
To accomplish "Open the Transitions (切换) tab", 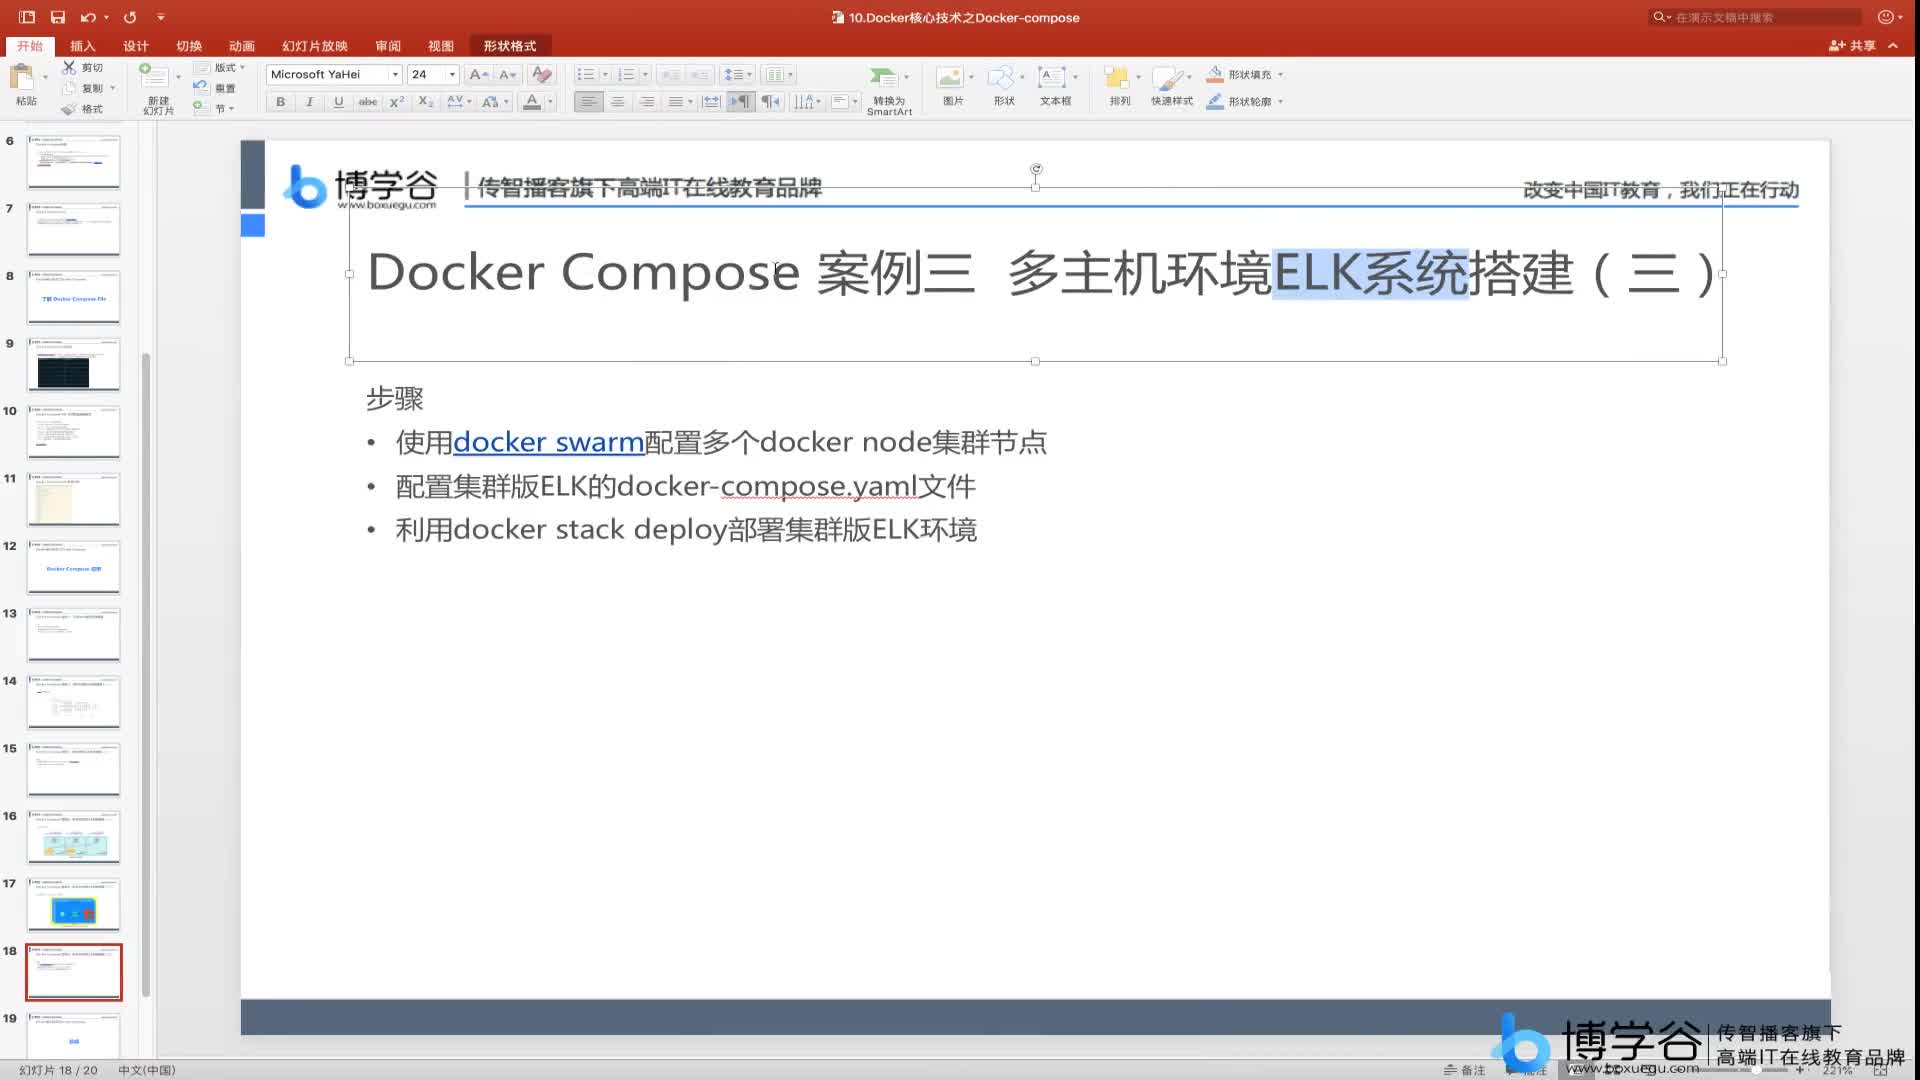I will point(189,46).
